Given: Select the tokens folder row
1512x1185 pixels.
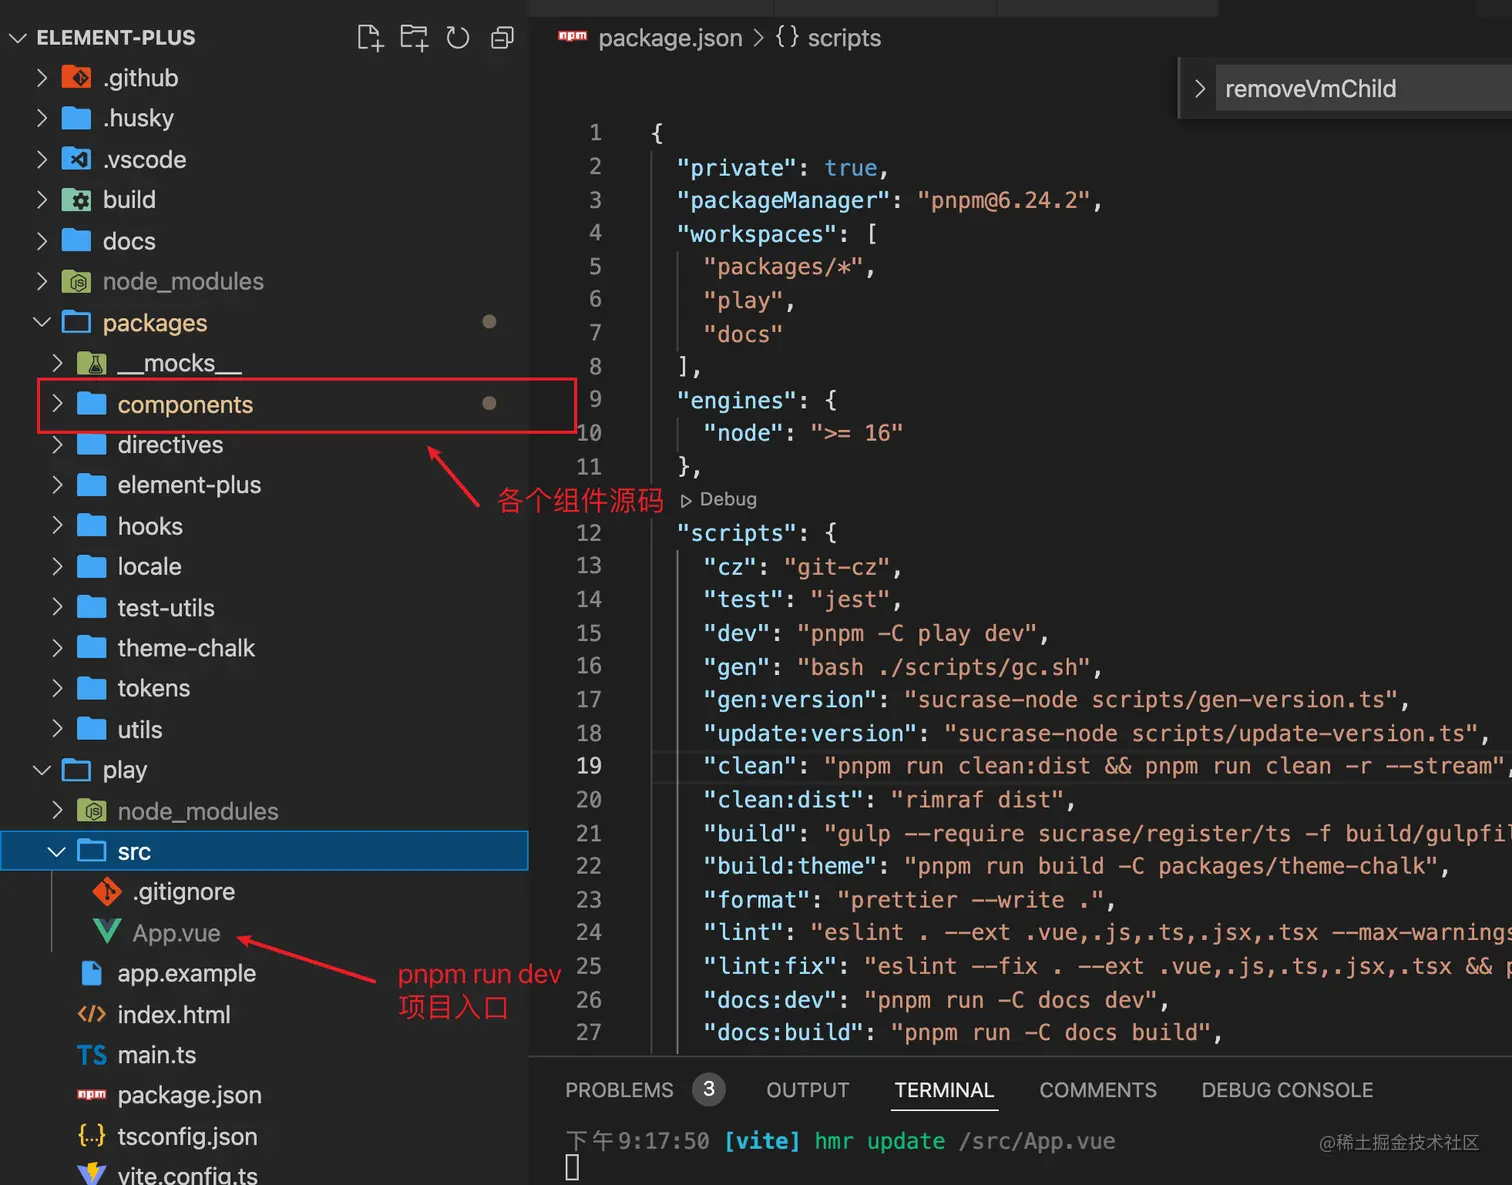Looking at the screenshot, I should (264, 688).
